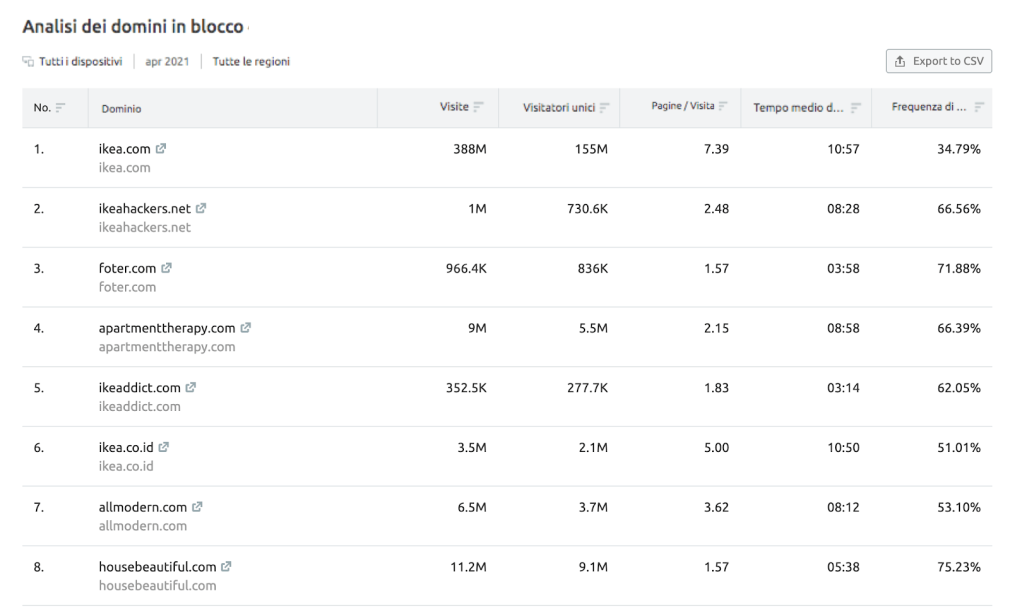This screenshot has width=1010, height=613.
Task: Select the 352.5K visits value
Action: [x=466, y=388]
